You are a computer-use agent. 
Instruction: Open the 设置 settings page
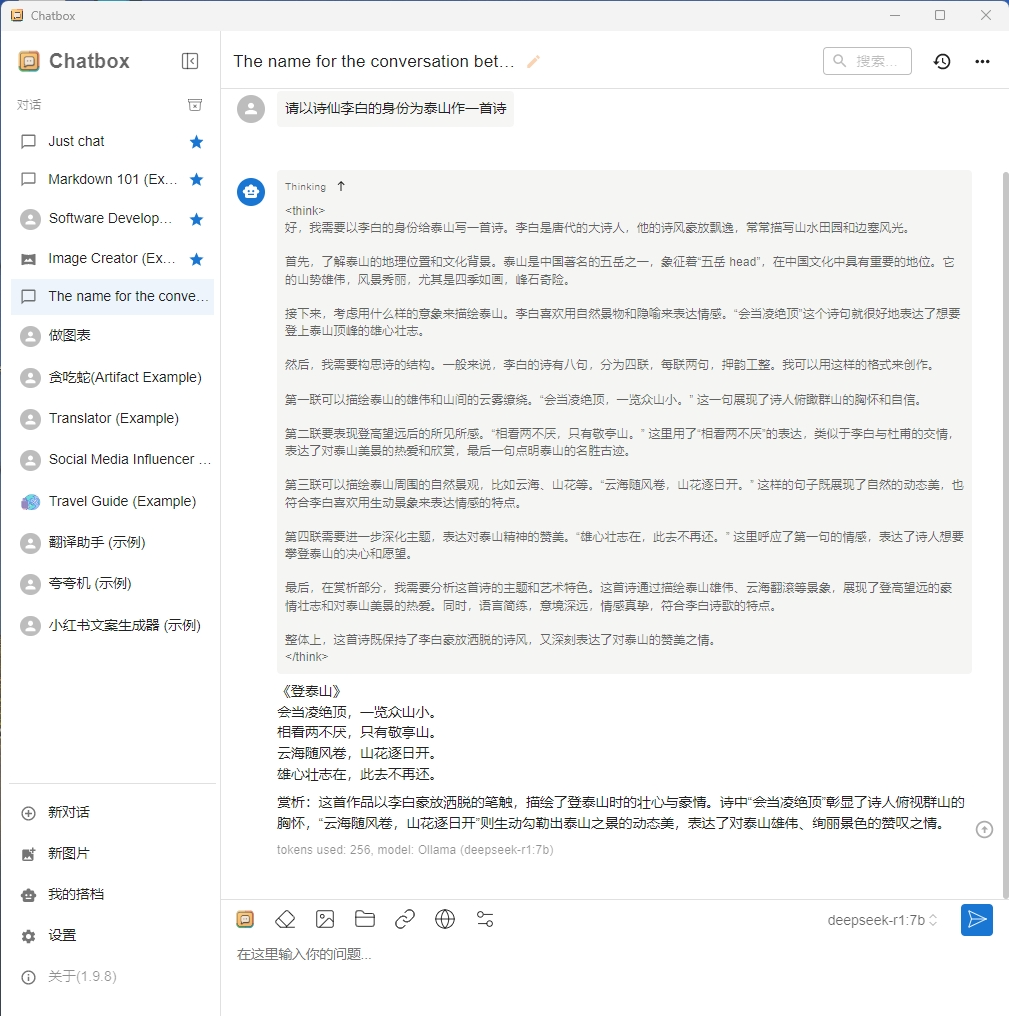click(112, 936)
